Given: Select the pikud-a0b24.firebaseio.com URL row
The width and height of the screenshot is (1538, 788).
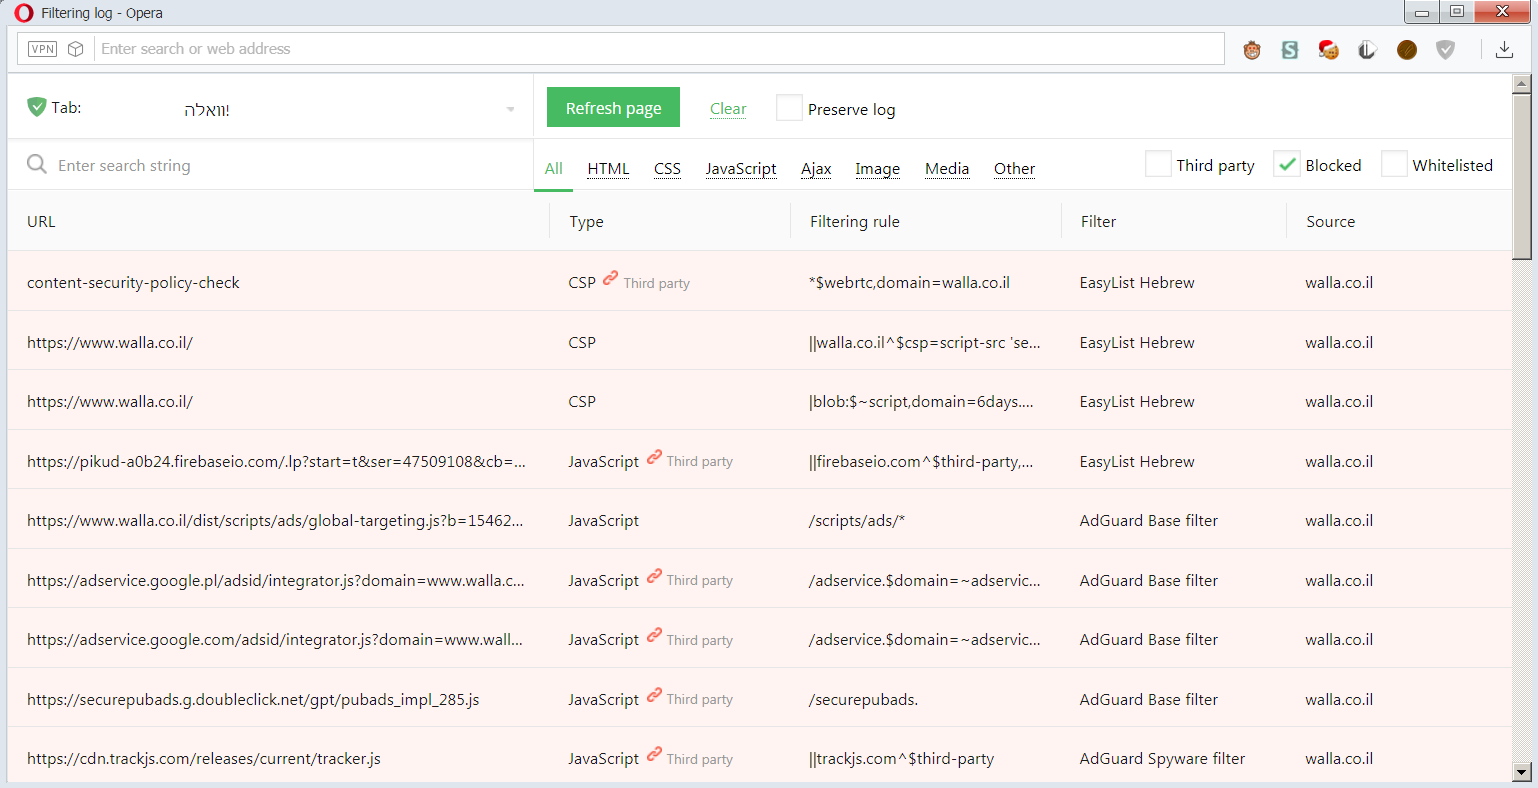Looking at the screenshot, I should [x=276, y=461].
